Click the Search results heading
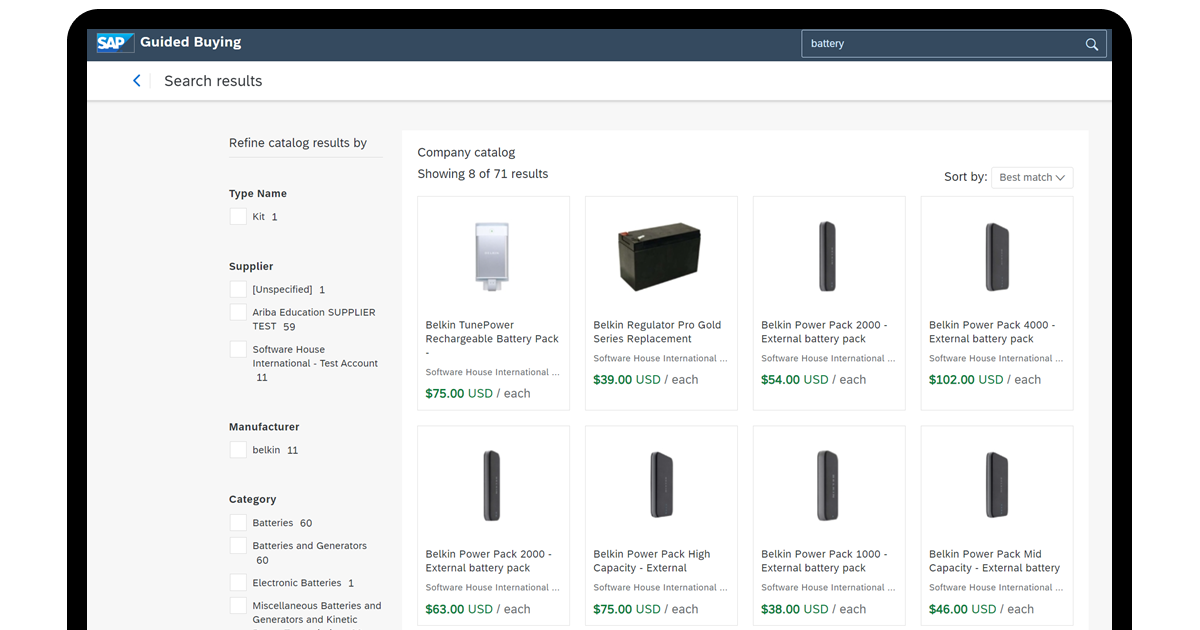Viewport: 1200px width, 630px height. [213, 81]
